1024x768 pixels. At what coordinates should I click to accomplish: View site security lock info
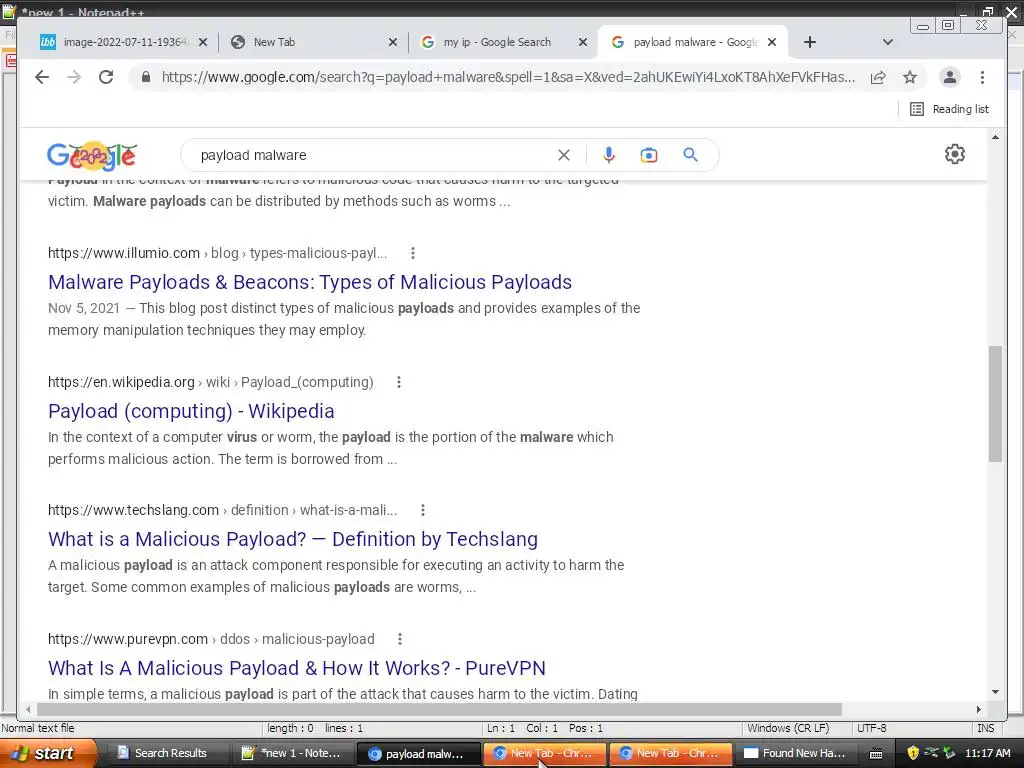click(x=146, y=77)
